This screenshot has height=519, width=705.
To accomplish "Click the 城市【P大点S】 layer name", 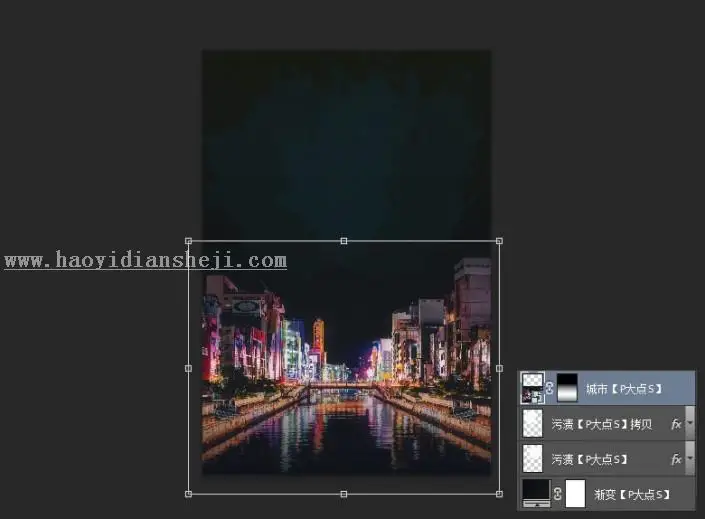I will [624, 389].
